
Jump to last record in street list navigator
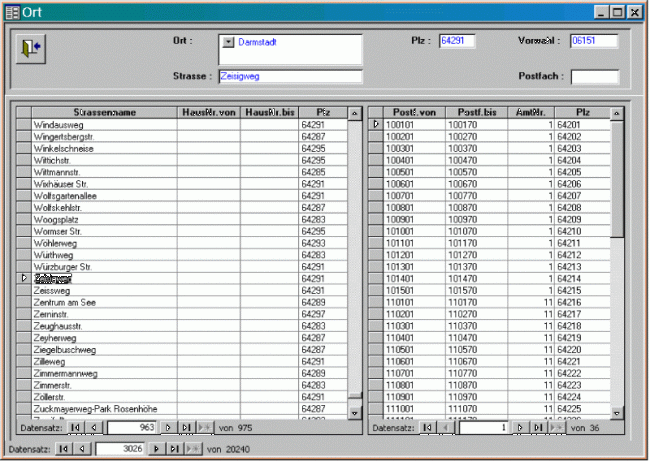[x=185, y=427]
